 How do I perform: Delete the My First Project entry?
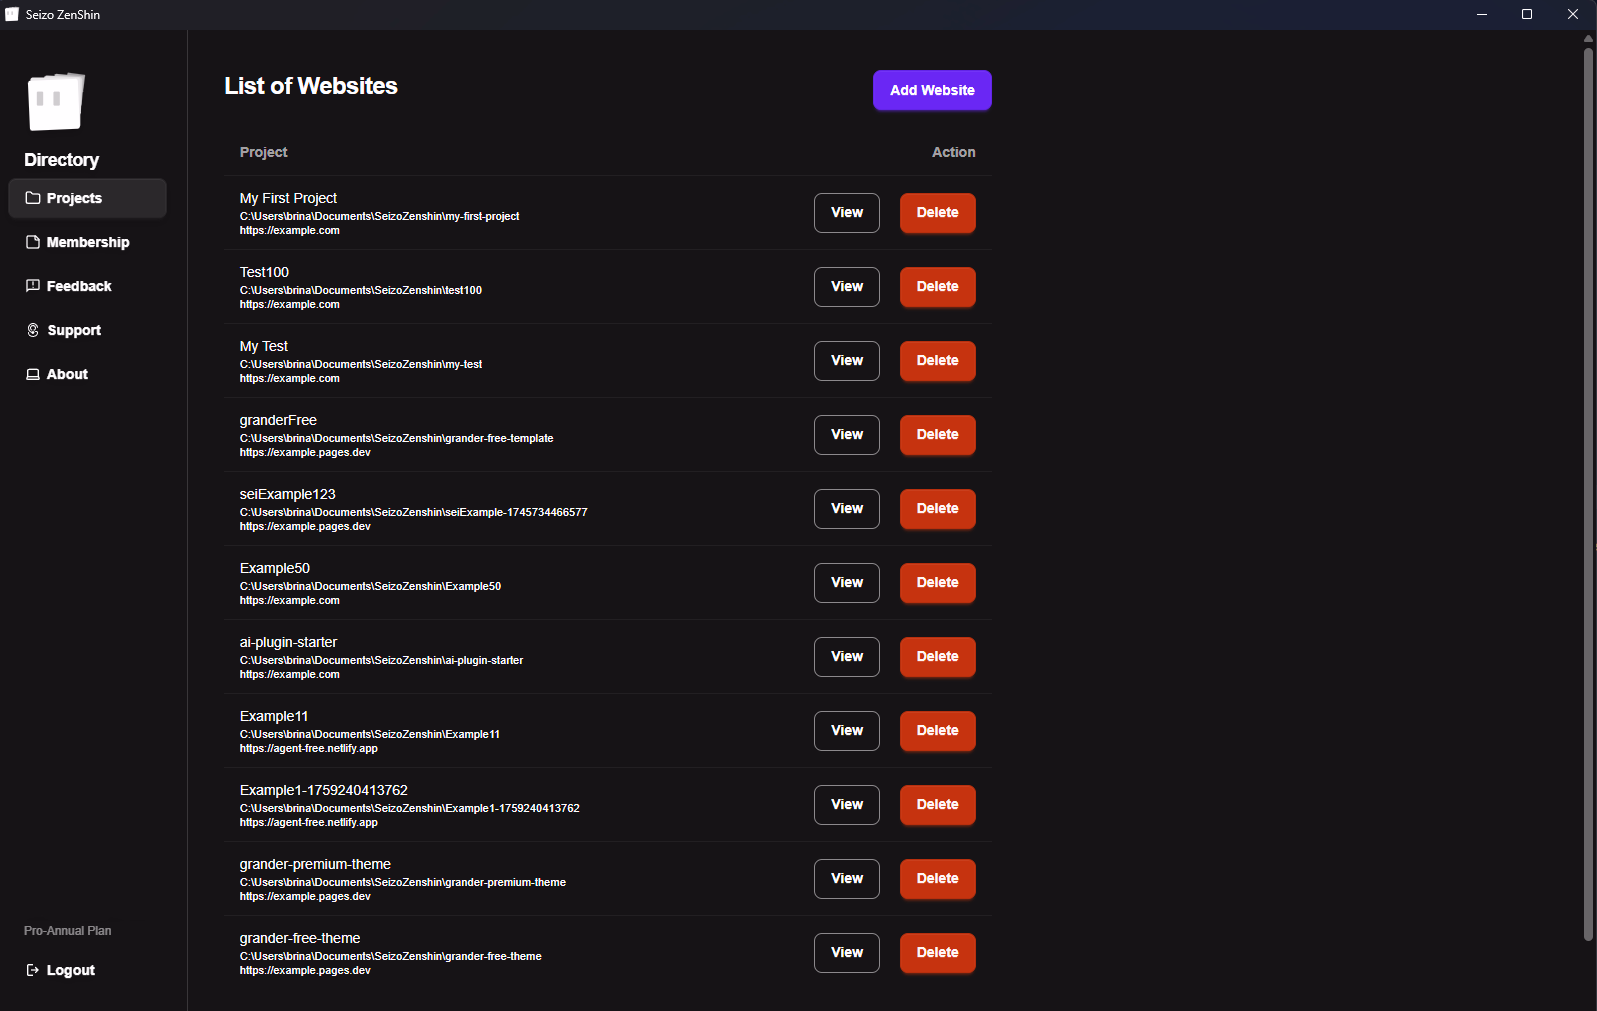938,213
